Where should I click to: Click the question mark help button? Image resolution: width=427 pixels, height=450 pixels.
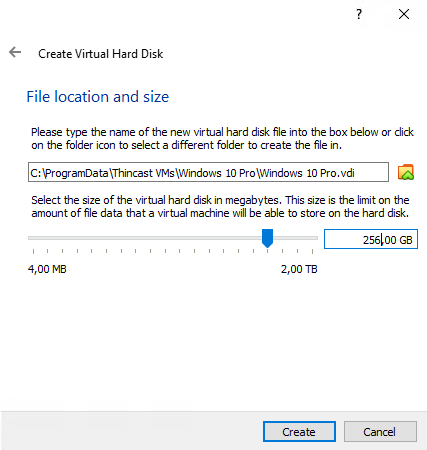click(x=359, y=14)
